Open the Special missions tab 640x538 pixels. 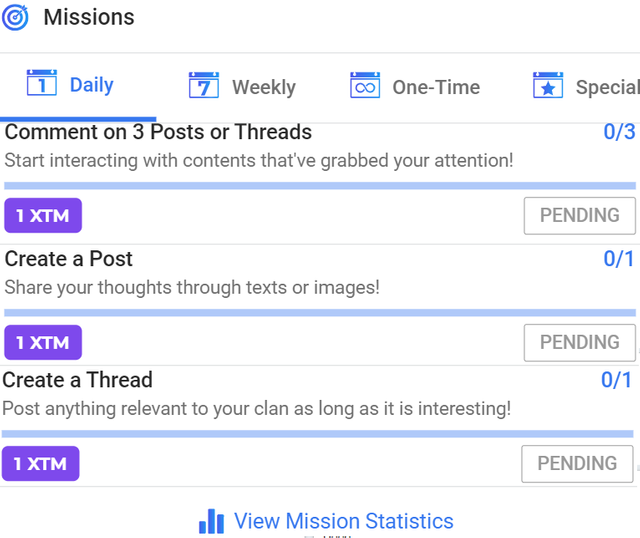pos(585,86)
